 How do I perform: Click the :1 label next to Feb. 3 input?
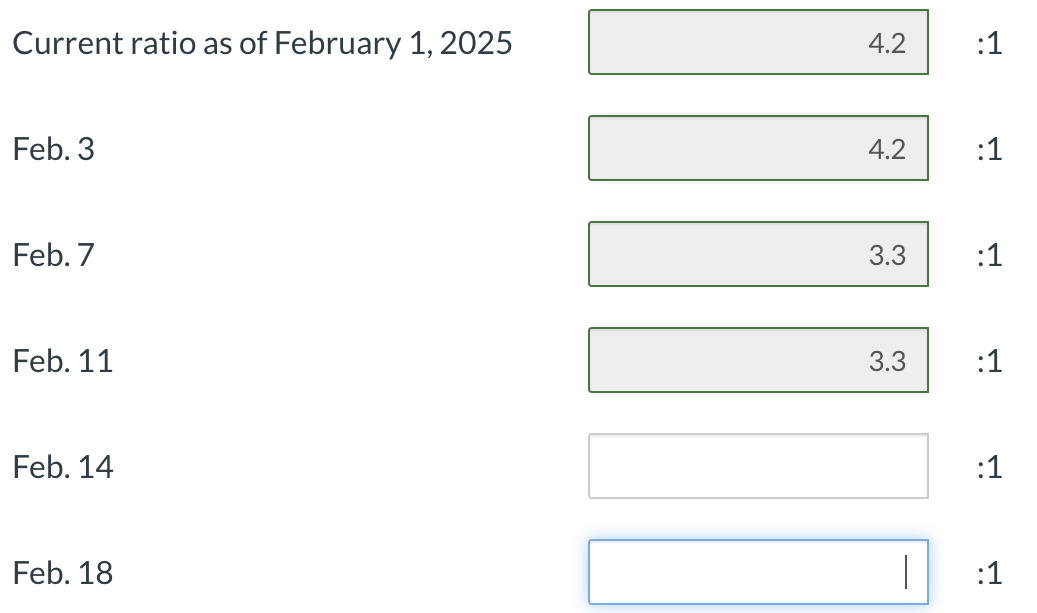coord(989,148)
